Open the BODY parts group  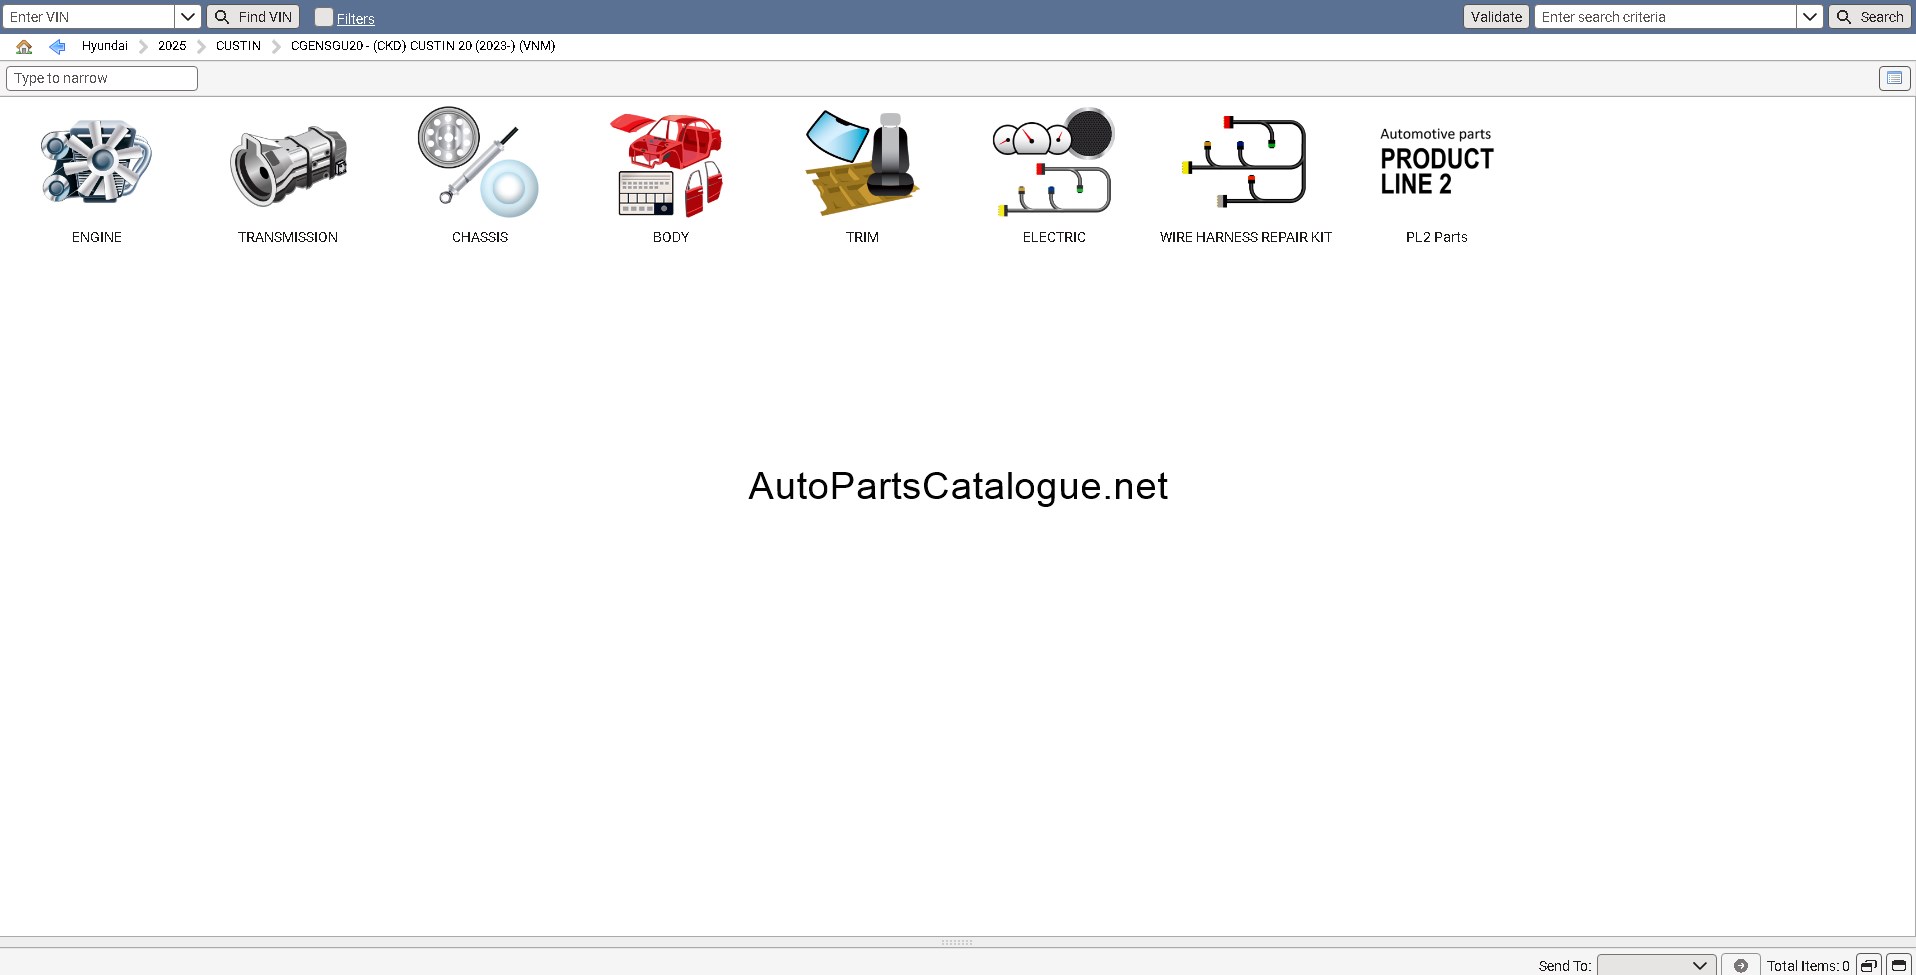(x=670, y=163)
